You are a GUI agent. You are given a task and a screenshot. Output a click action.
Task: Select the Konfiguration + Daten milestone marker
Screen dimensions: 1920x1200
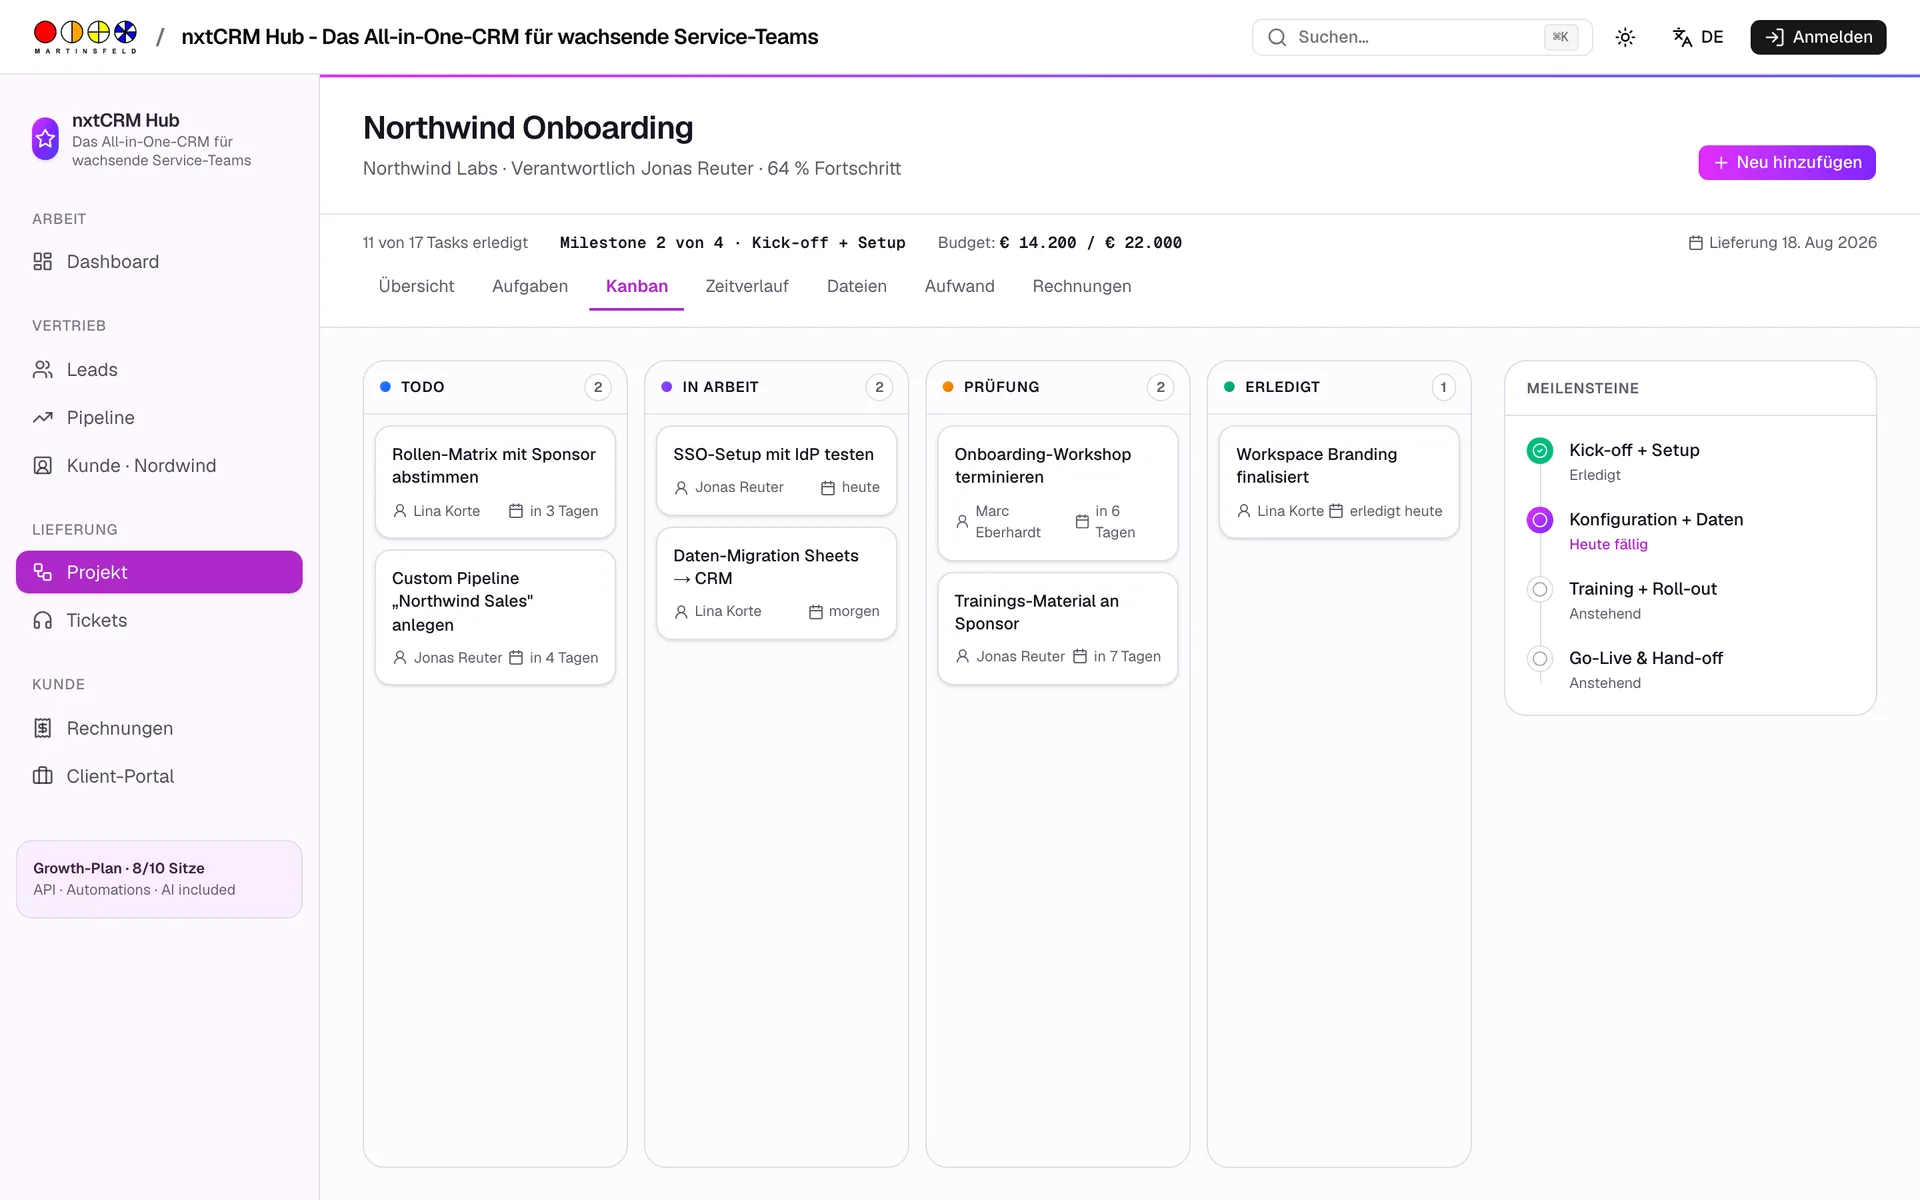(x=1540, y=520)
